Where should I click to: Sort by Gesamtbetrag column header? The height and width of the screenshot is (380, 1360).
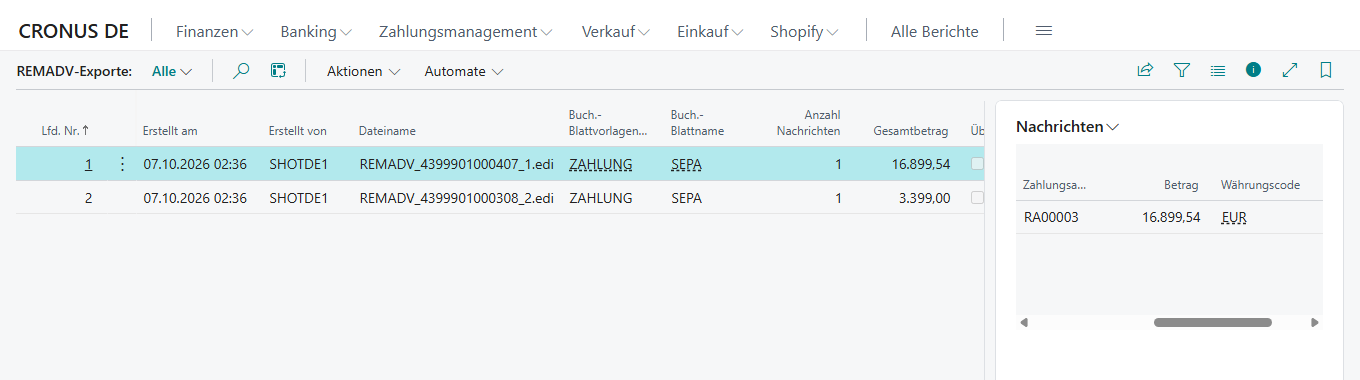coord(910,131)
